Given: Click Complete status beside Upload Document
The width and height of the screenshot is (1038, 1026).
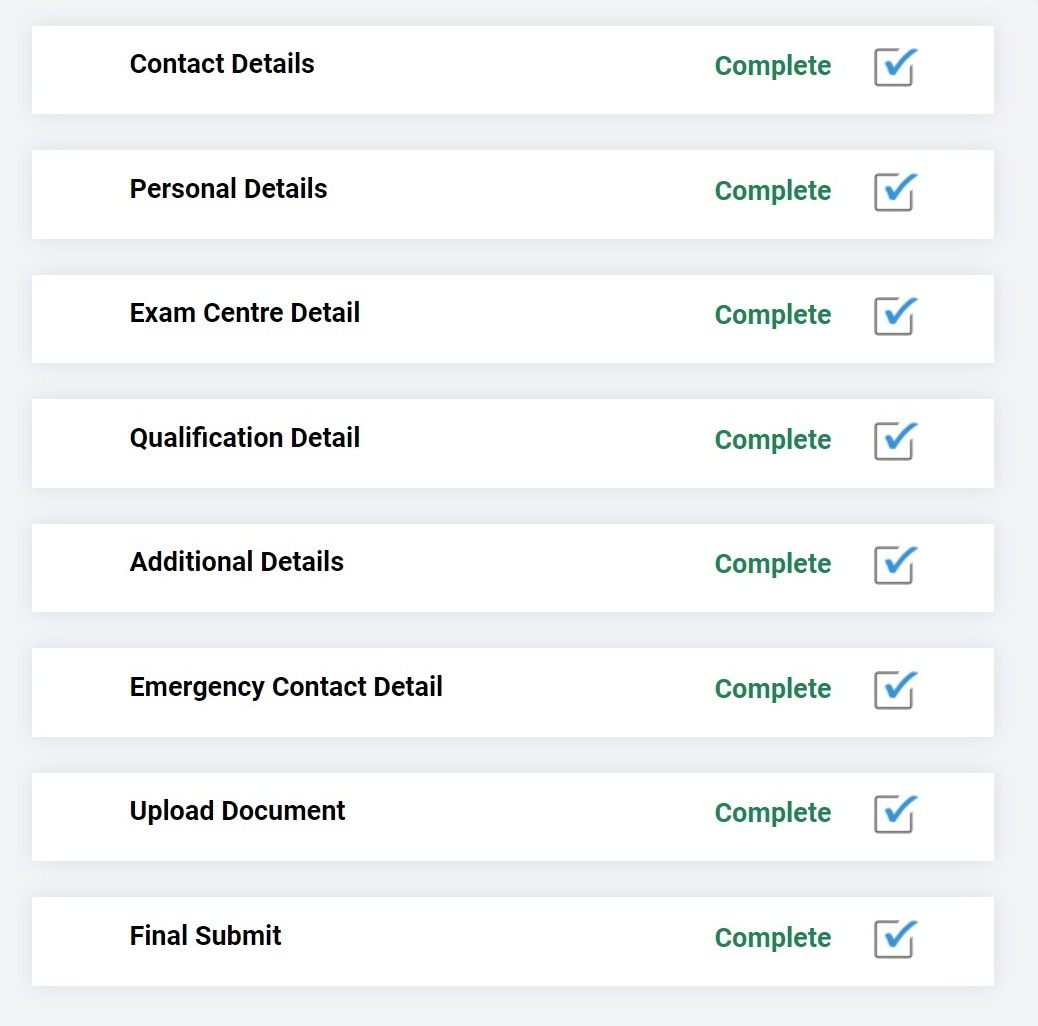Looking at the screenshot, I should pyautogui.click(x=772, y=813).
